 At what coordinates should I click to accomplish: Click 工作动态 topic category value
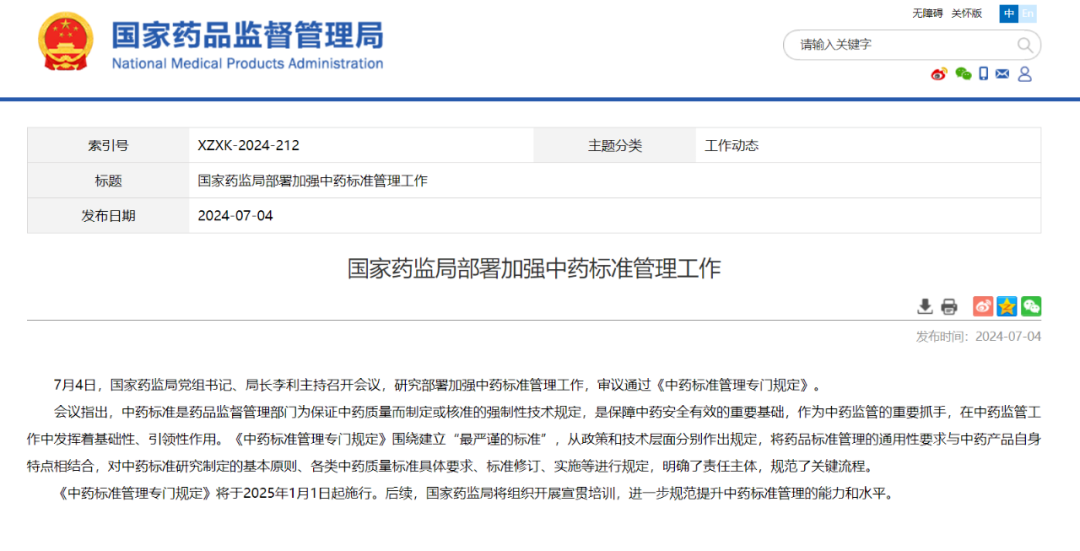(731, 145)
